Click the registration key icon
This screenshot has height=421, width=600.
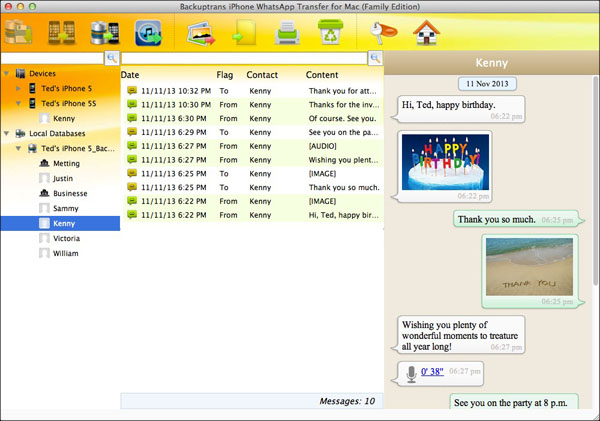coord(383,32)
